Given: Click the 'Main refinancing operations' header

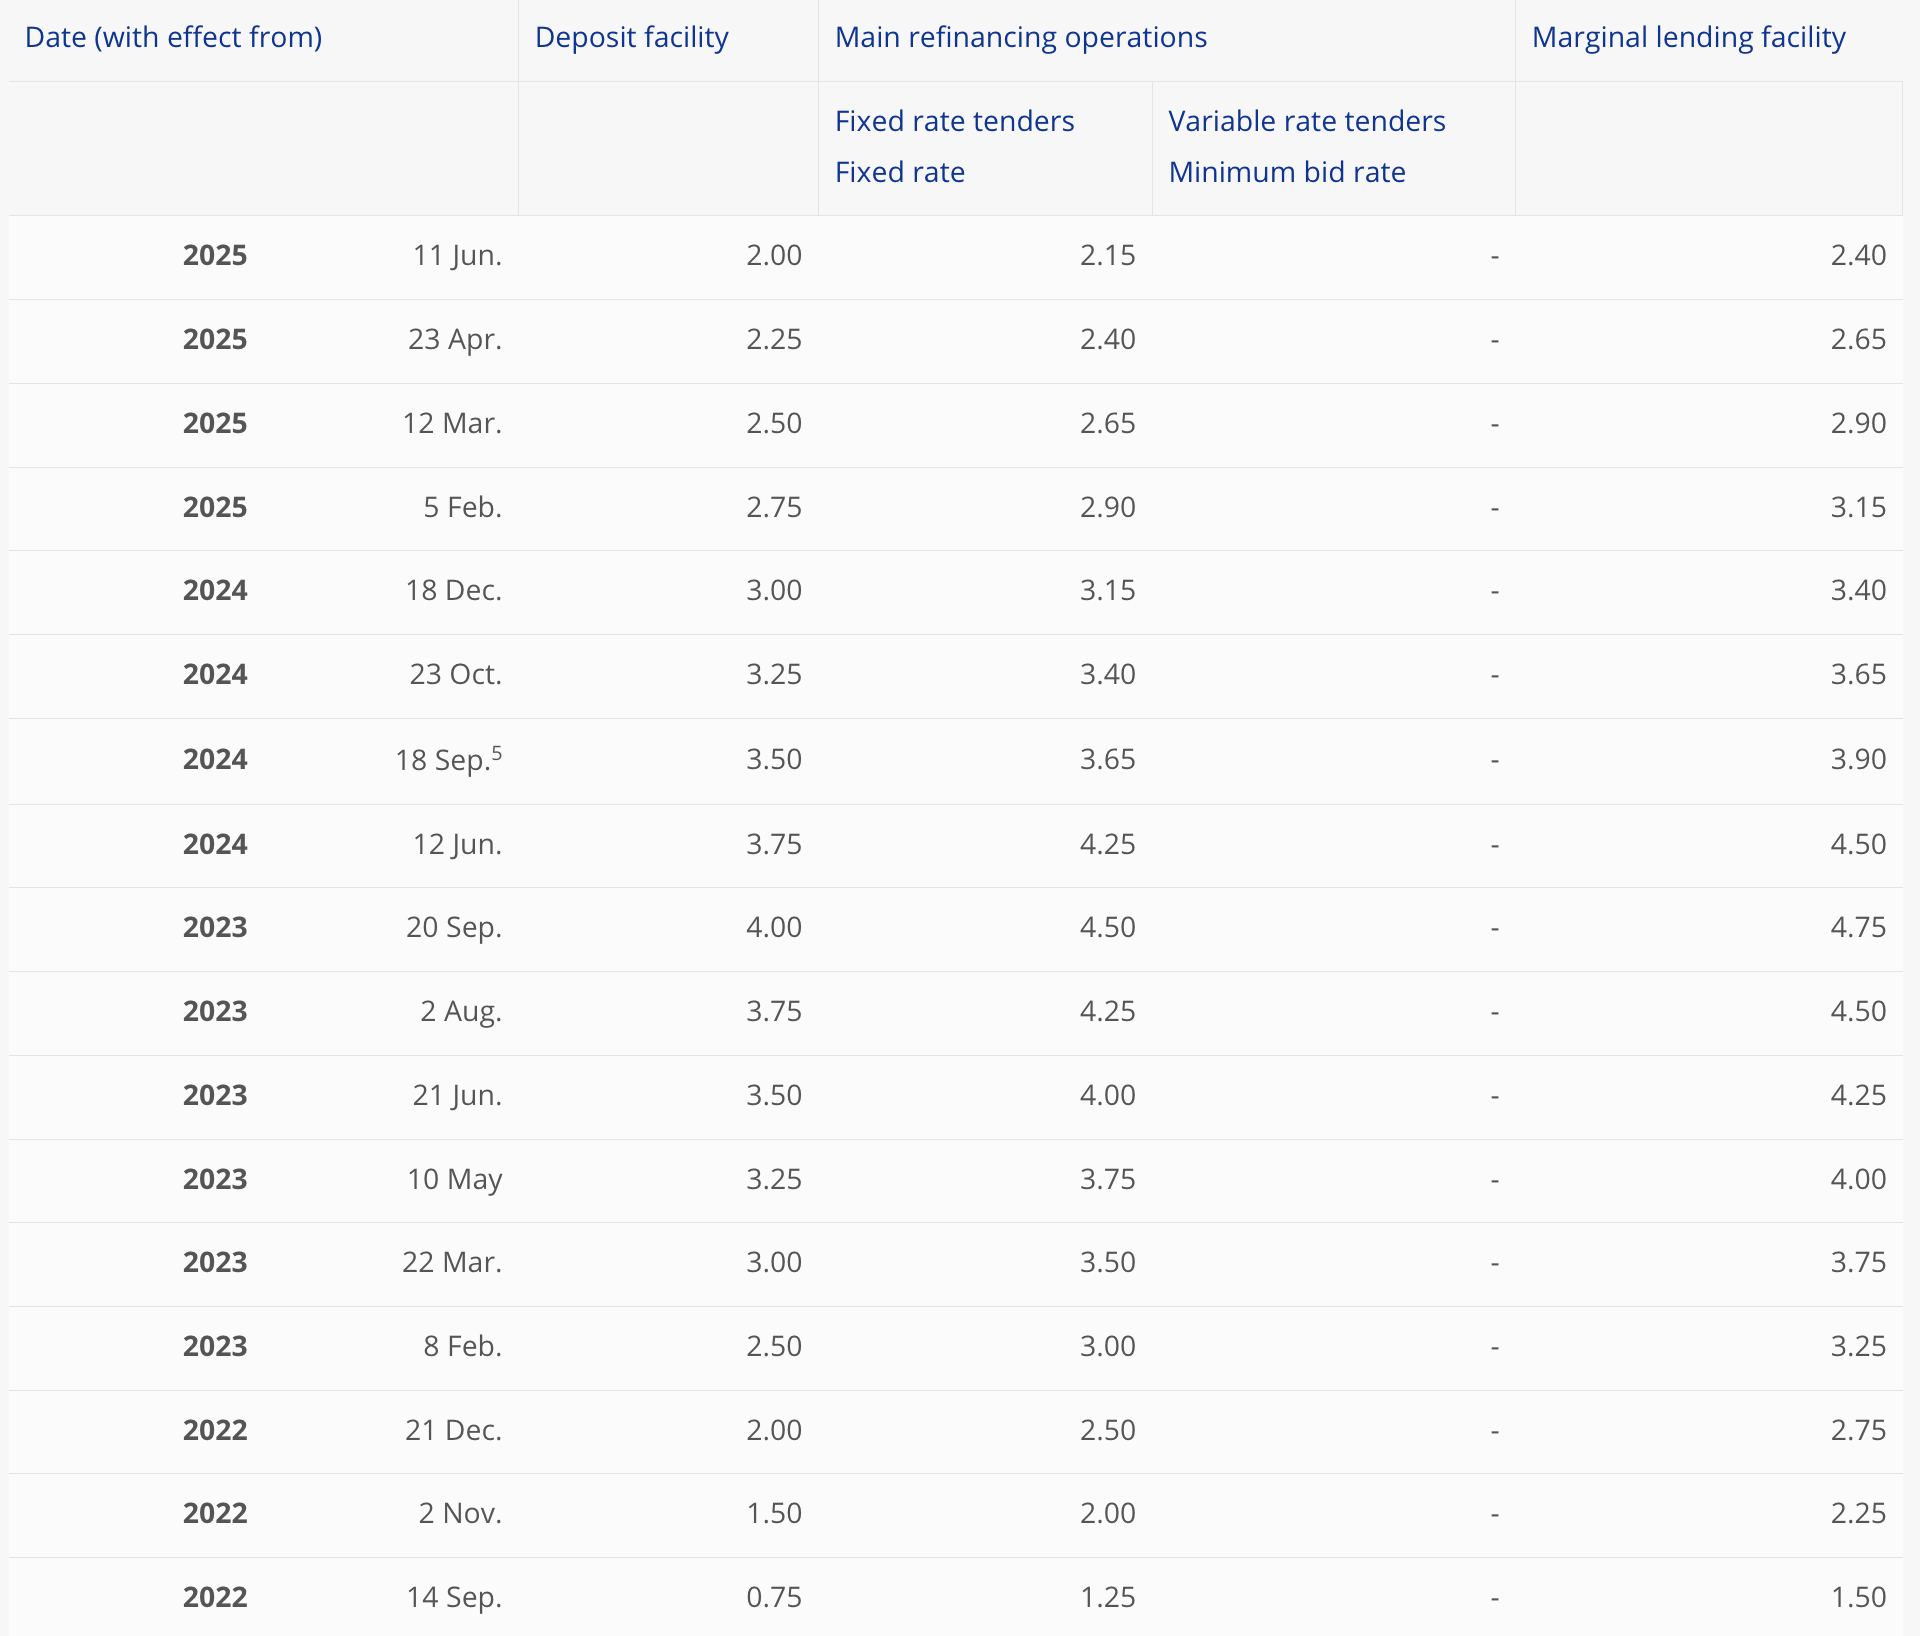Looking at the screenshot, I should [1020, 38].
